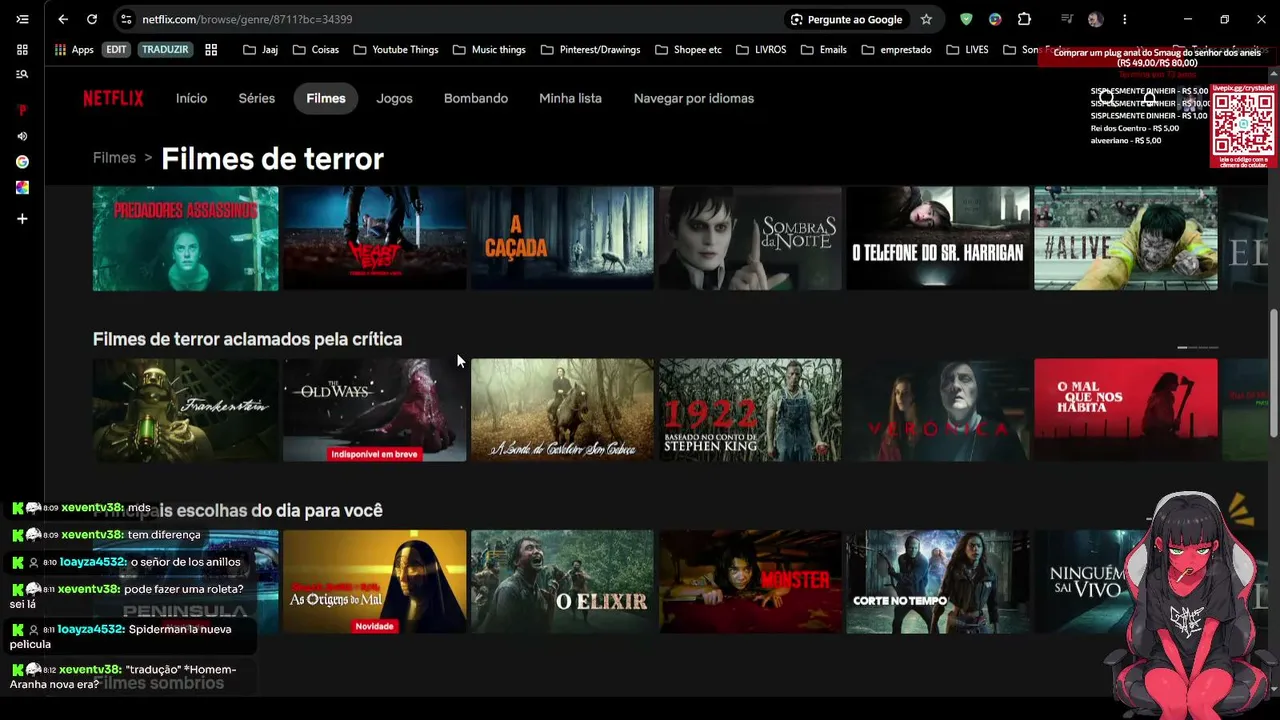
Task: Open the LIVROS bookmark folder
Action: pyautogui.click(x=760, y=50)
